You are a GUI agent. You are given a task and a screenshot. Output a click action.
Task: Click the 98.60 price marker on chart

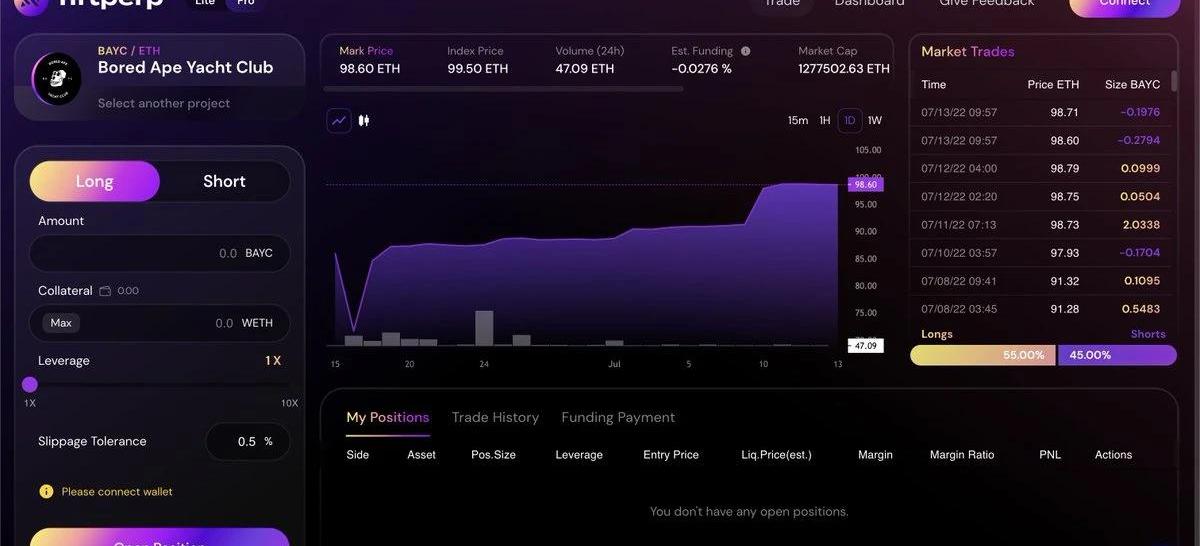tap(865, 185)
